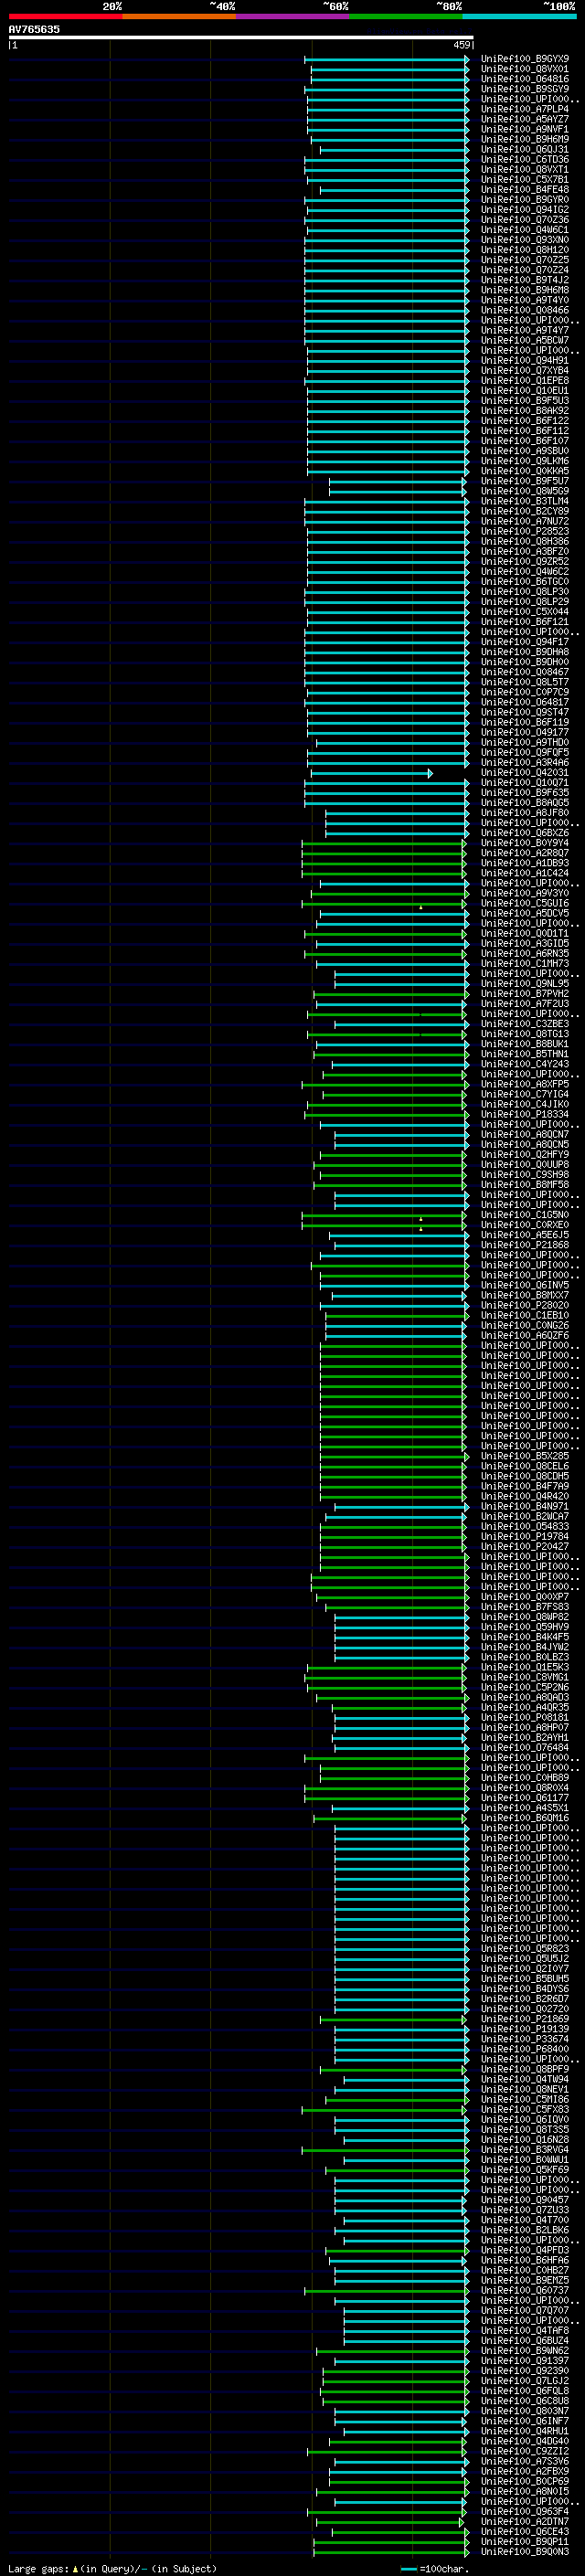Select the UniRef100_B9H6M9 label

[x=524, y=139]
